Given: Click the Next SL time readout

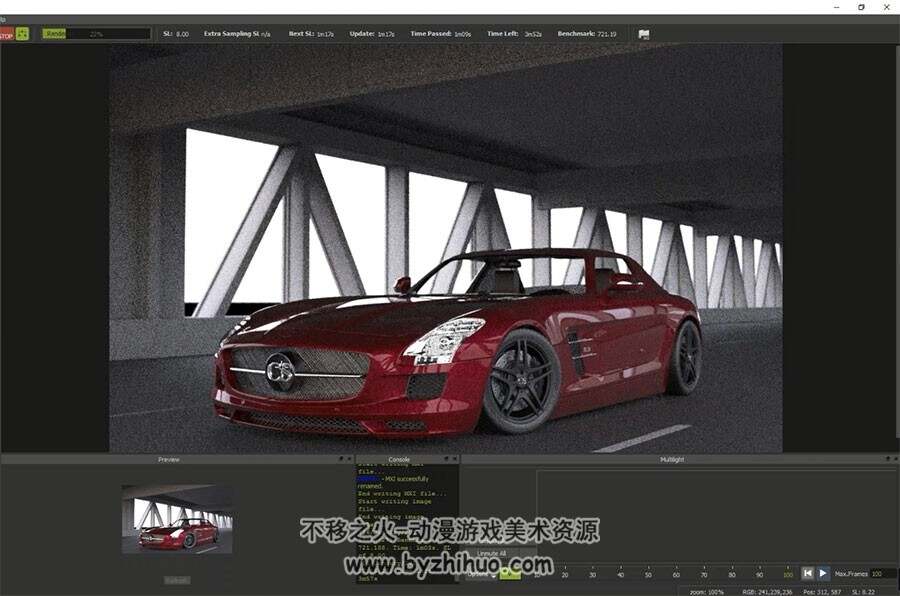Looking at the screenshot, I should click(x=311, y=34).
